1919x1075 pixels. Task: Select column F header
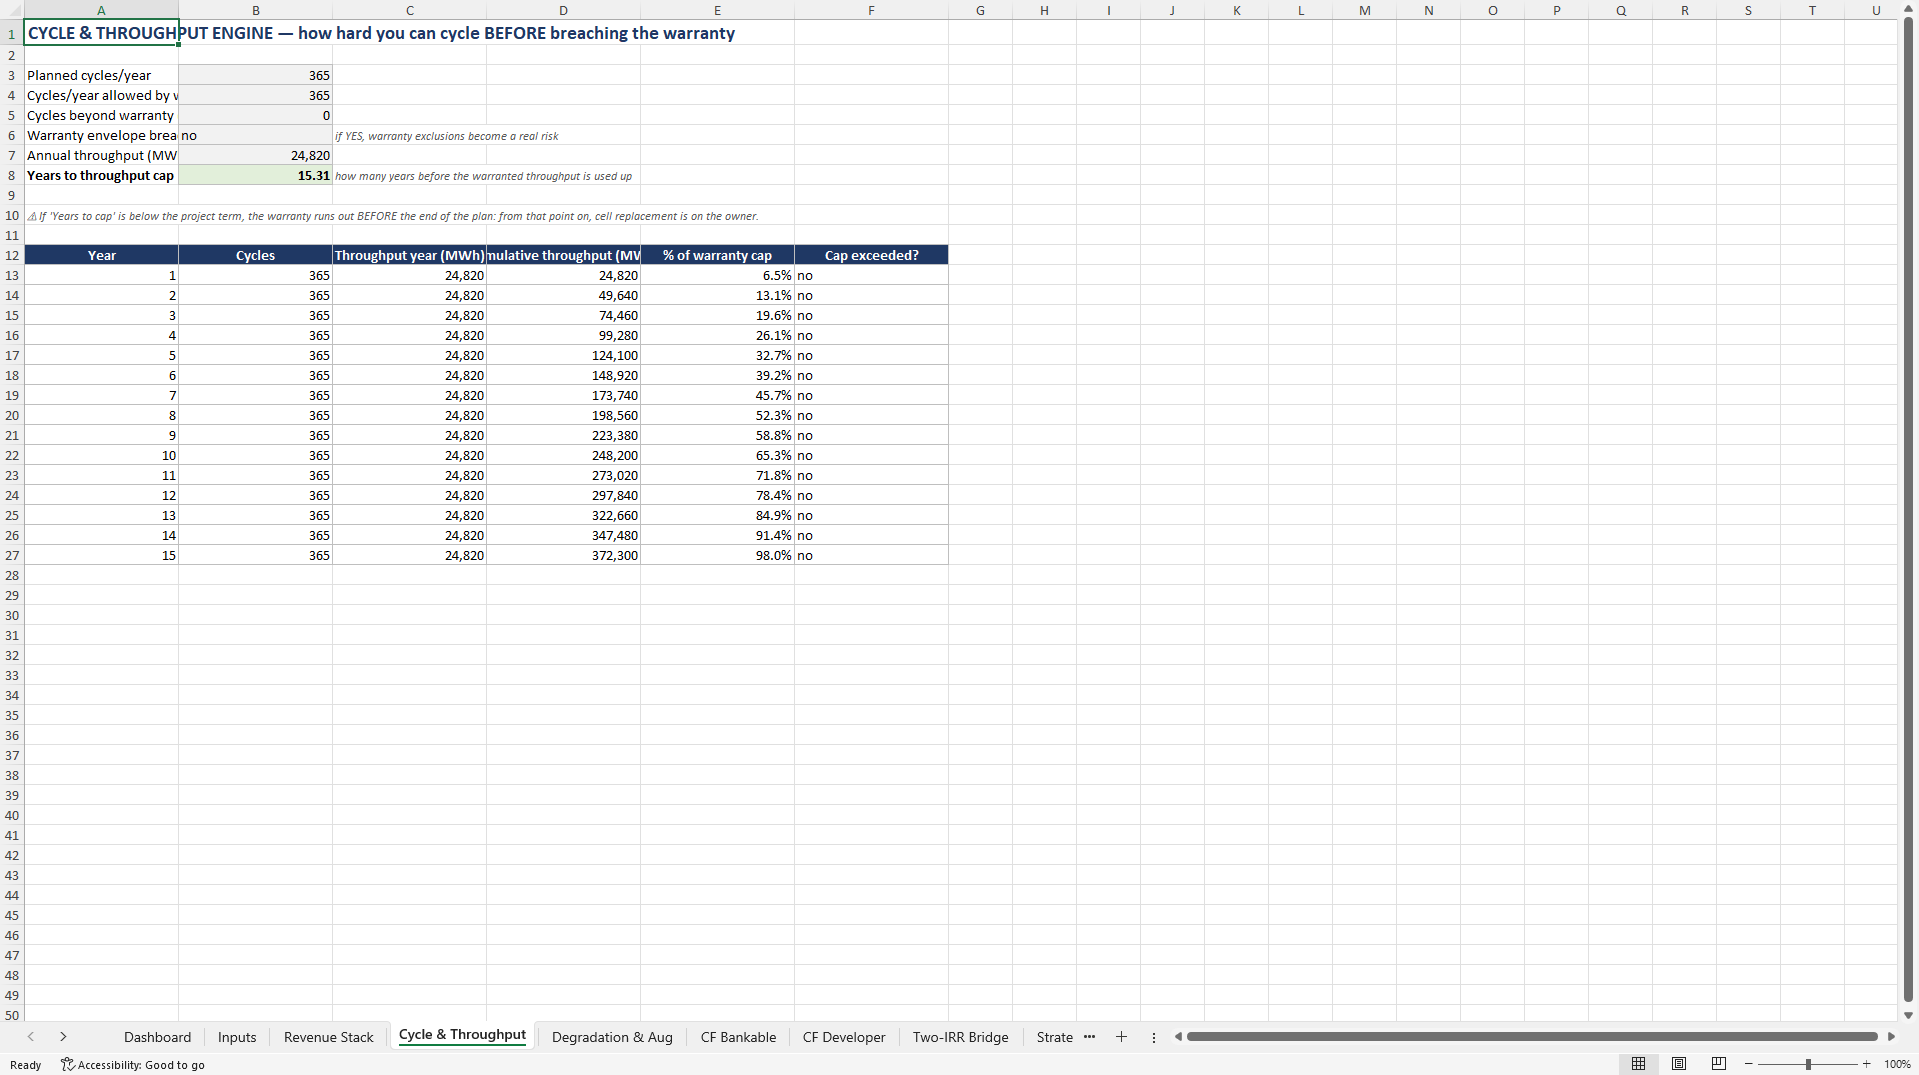pyautogui.click(x=871, y=10)
